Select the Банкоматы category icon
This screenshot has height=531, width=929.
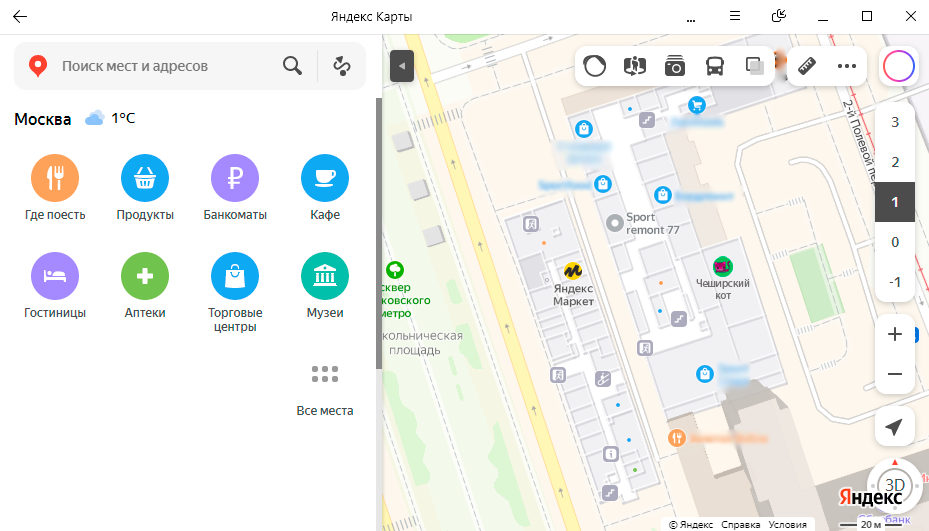pyautogui.click(x=235, y=179)
